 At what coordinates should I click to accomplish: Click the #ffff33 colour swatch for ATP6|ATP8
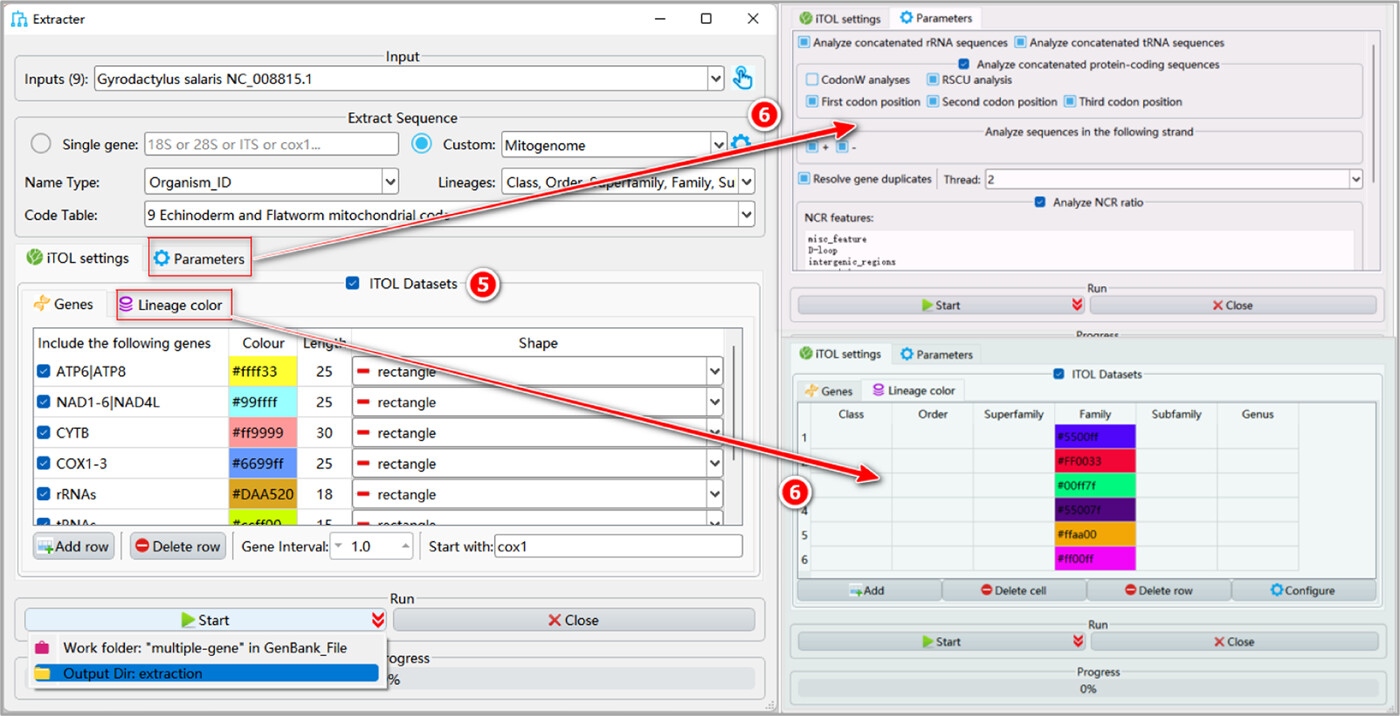coord(264,371)
